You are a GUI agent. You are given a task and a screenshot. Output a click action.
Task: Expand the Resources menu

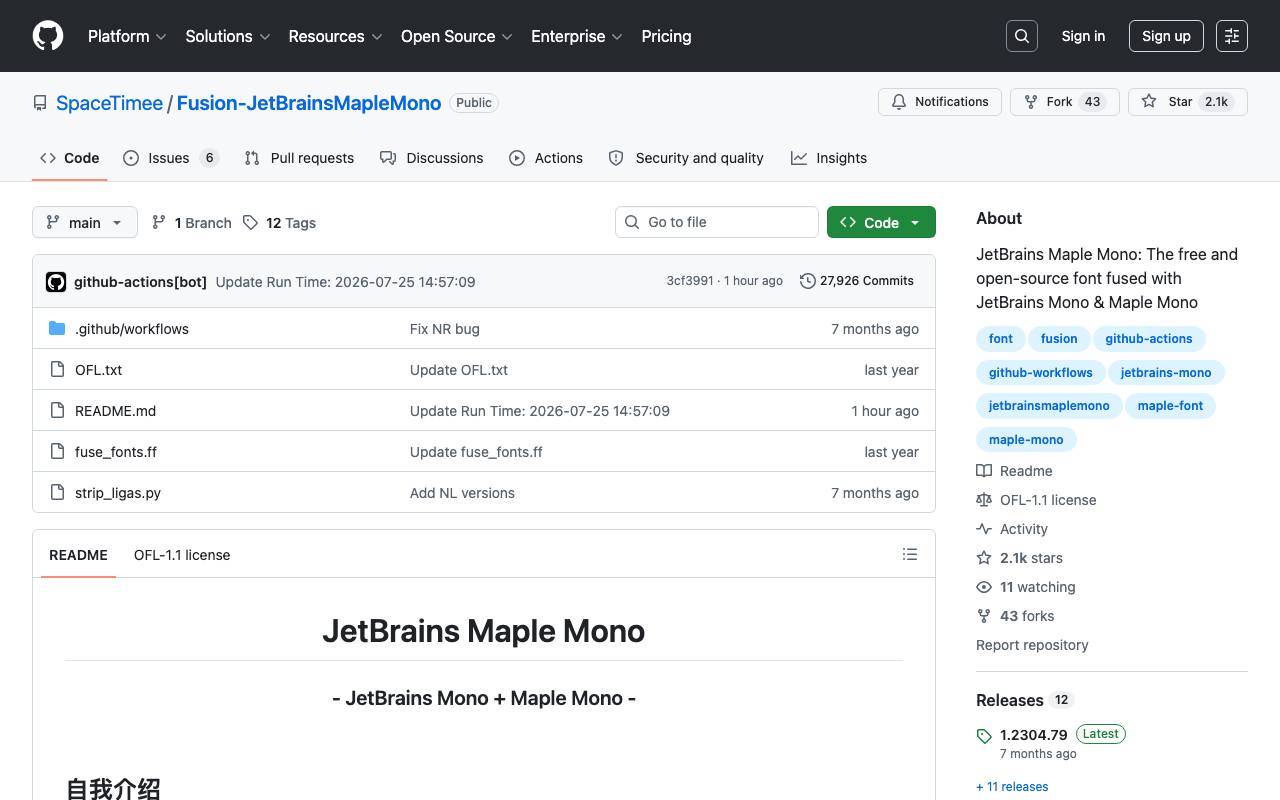click(335, 36)
